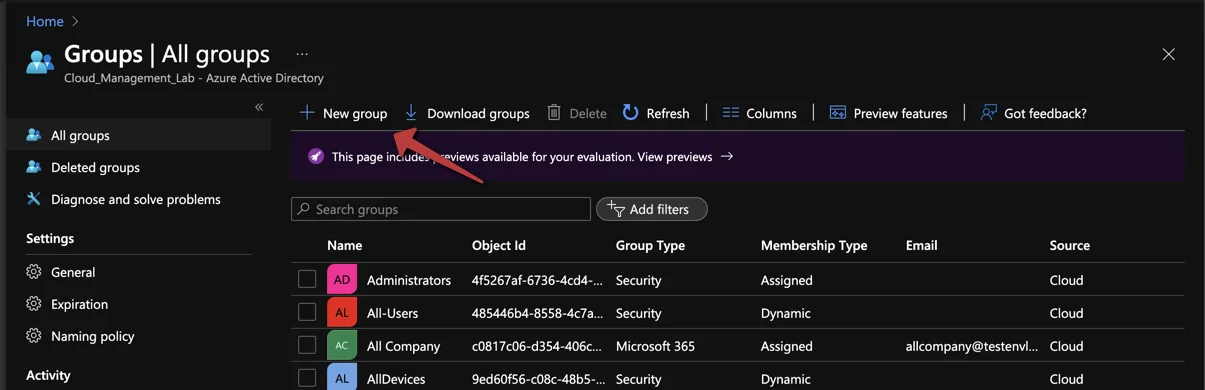This screenshot has width=1205, height=390.
Task: Click the object id starting c0817c06
Action: click(x=537, y=346)
